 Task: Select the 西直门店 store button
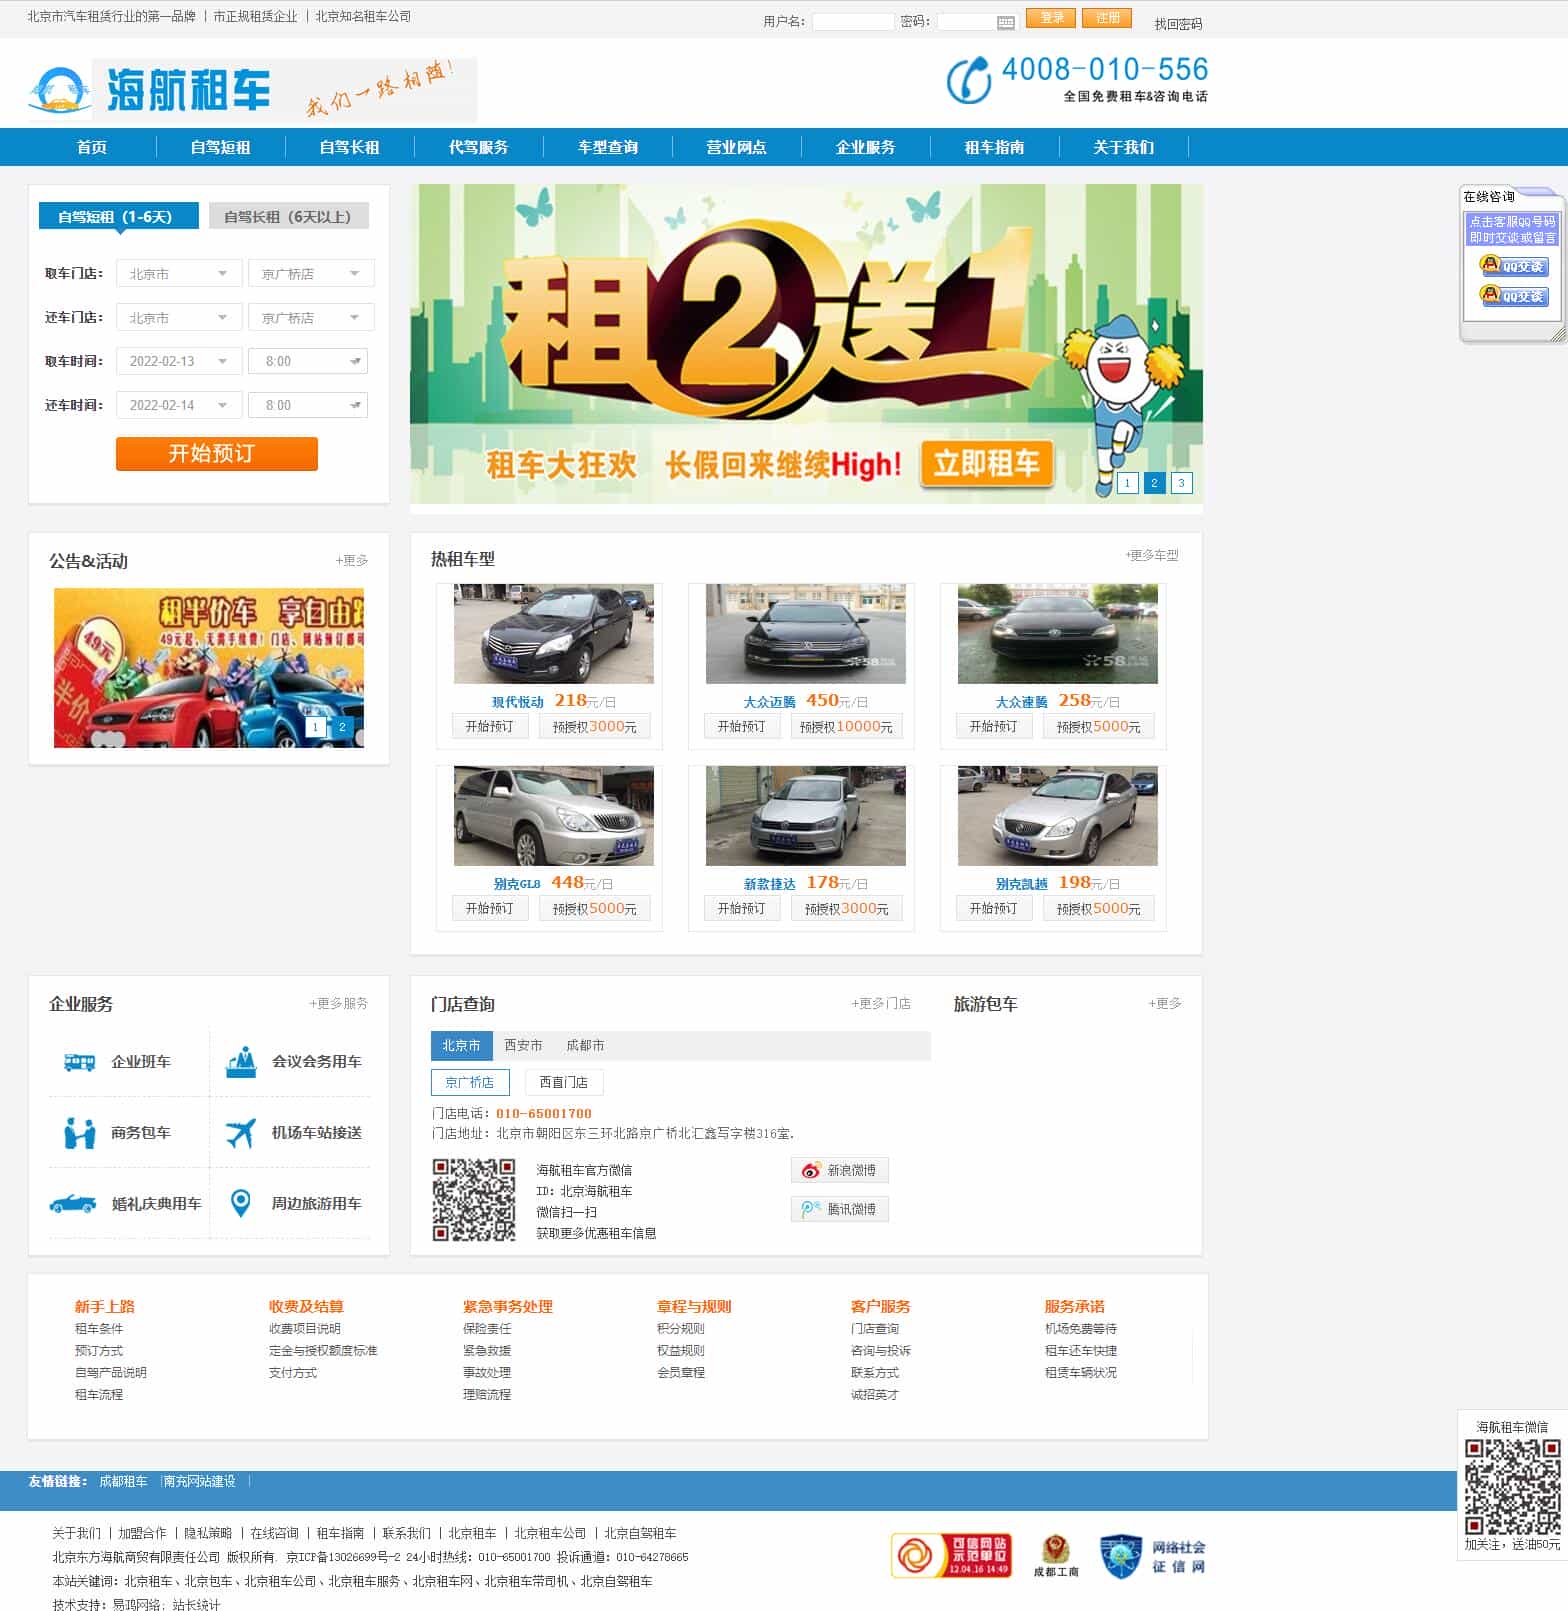coord(564,1083)
